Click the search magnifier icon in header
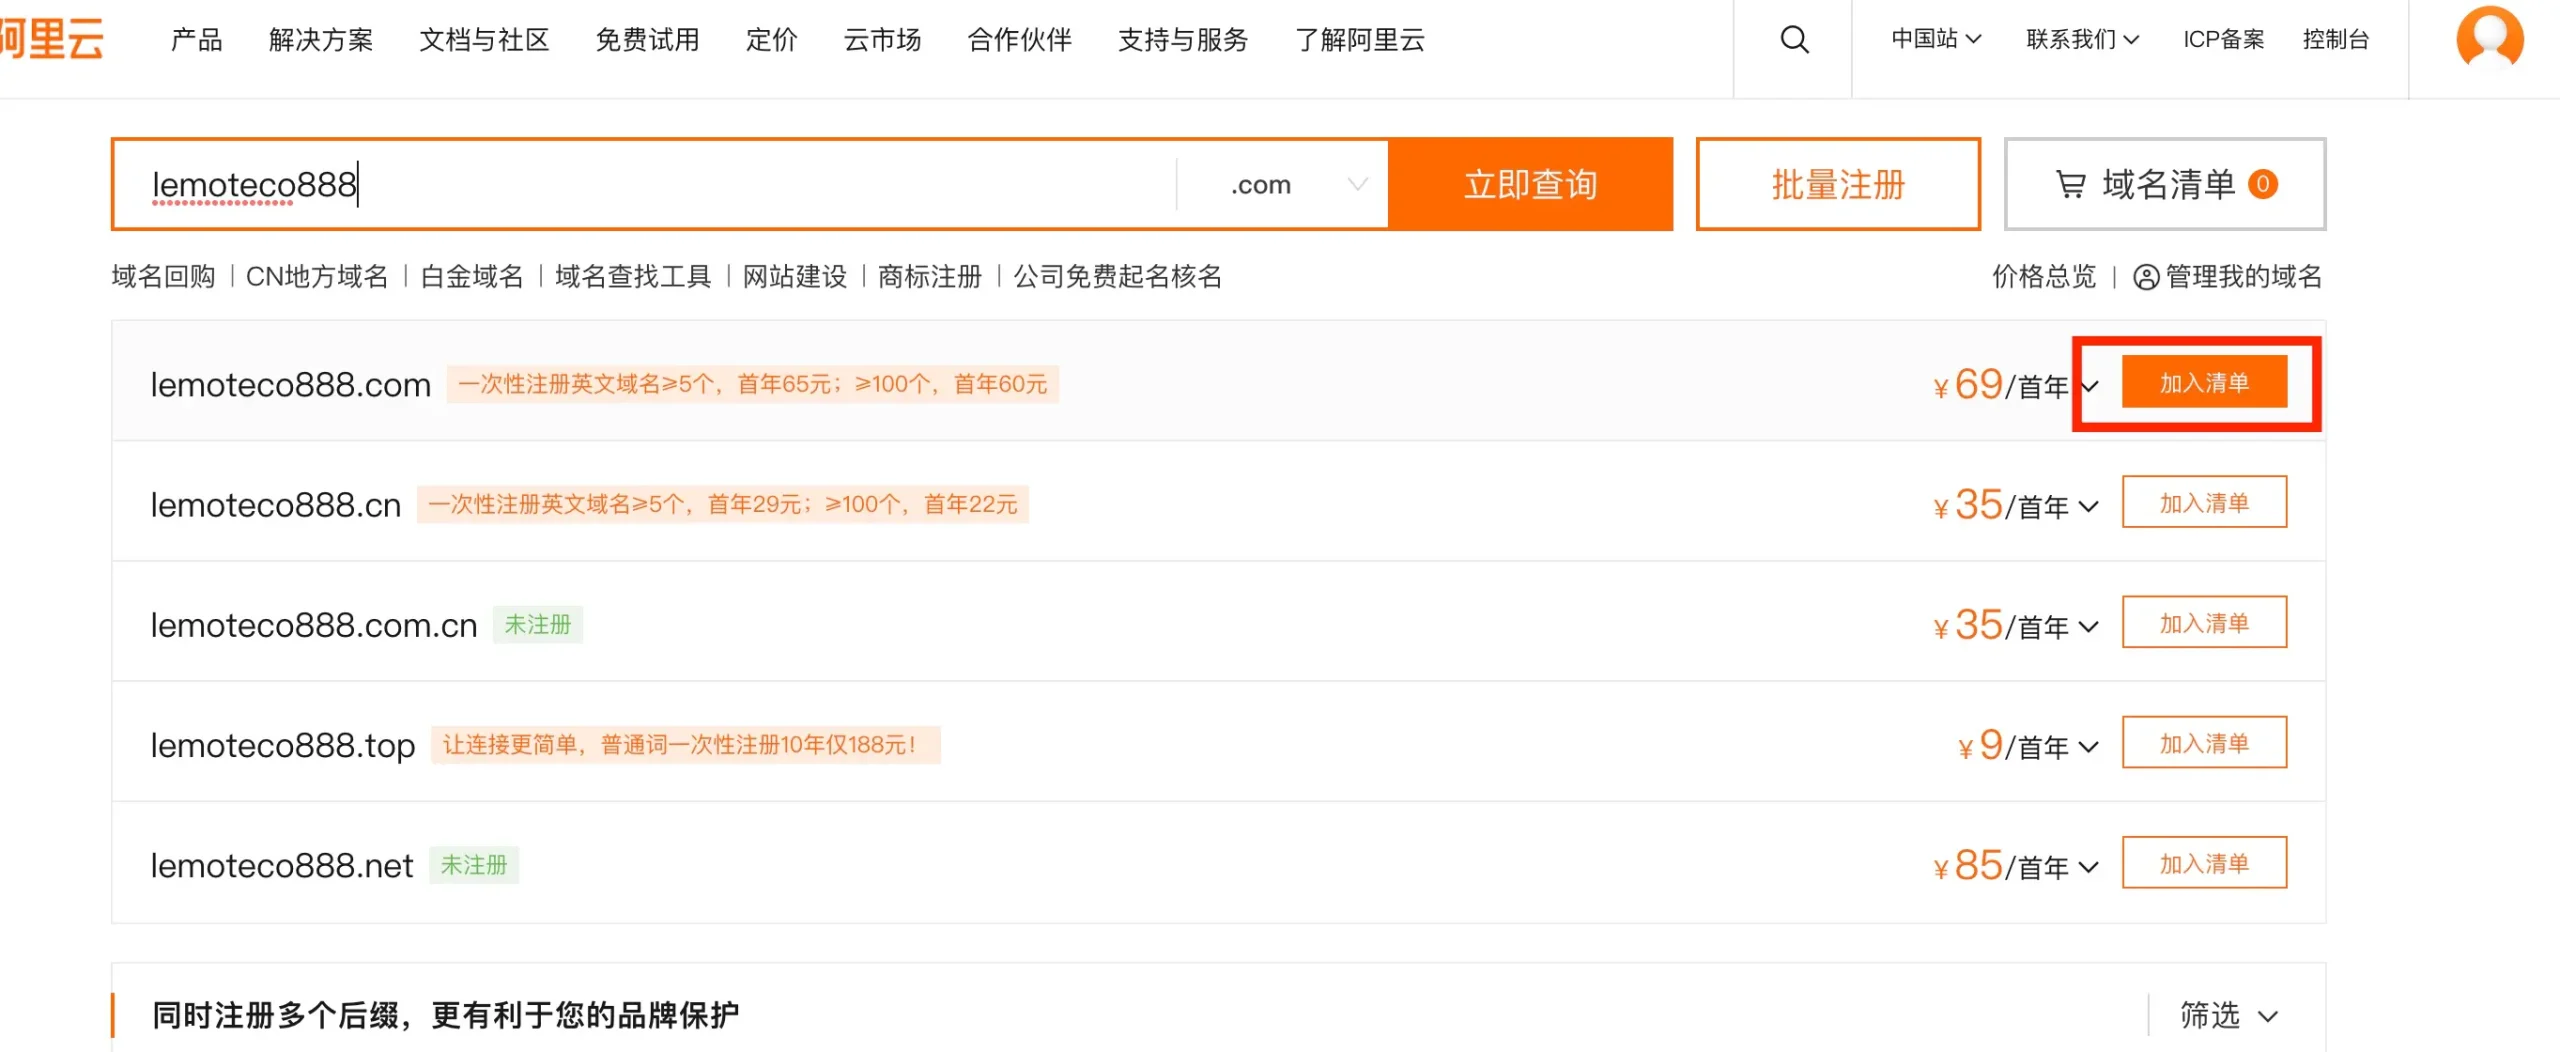Image resolution: width=2560 pixels, height=1052 pixels. click(x=1794, y=40)
